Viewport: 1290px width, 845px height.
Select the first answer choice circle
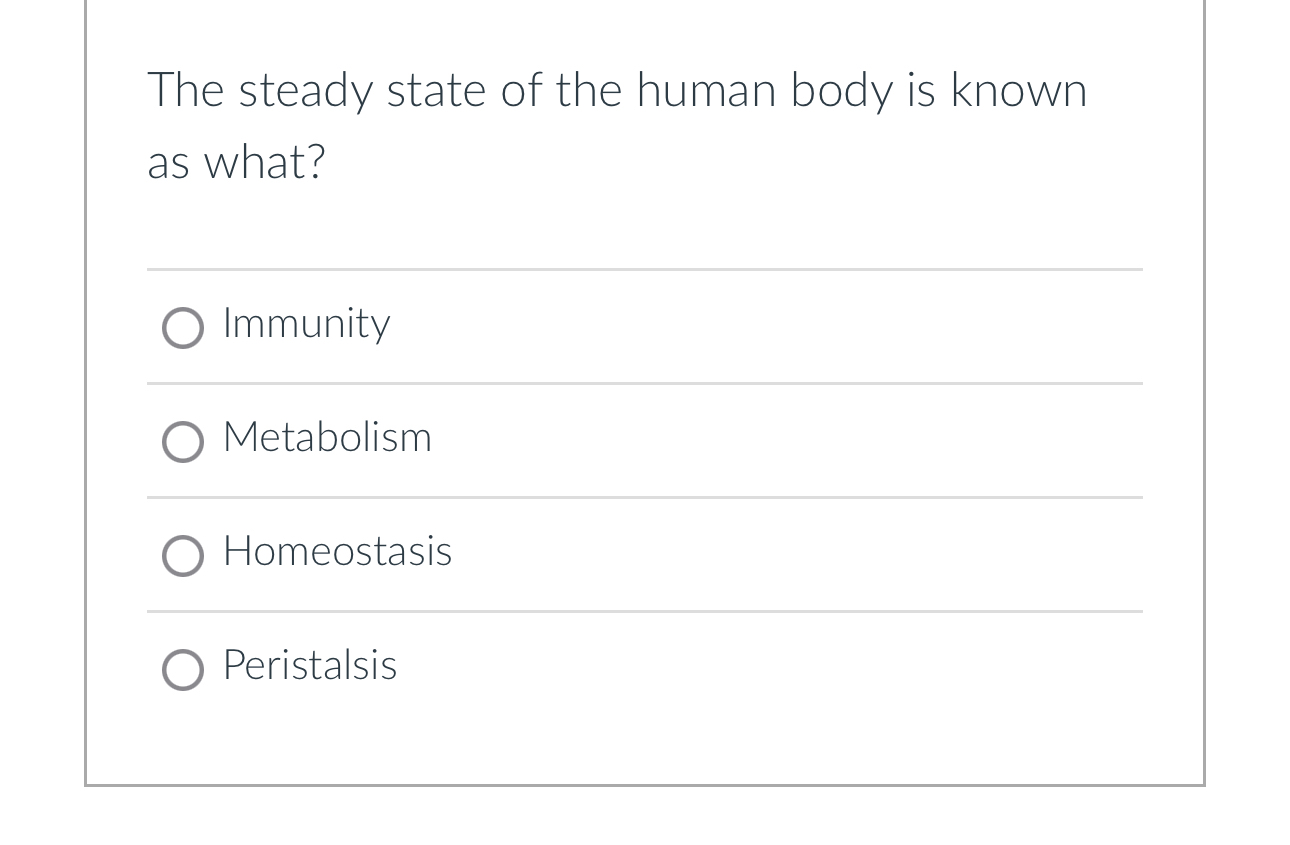coord(183,327)
